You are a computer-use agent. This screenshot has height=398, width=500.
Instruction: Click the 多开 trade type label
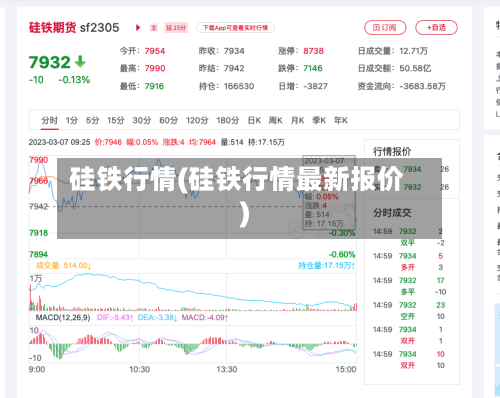[x=408, y=267]
